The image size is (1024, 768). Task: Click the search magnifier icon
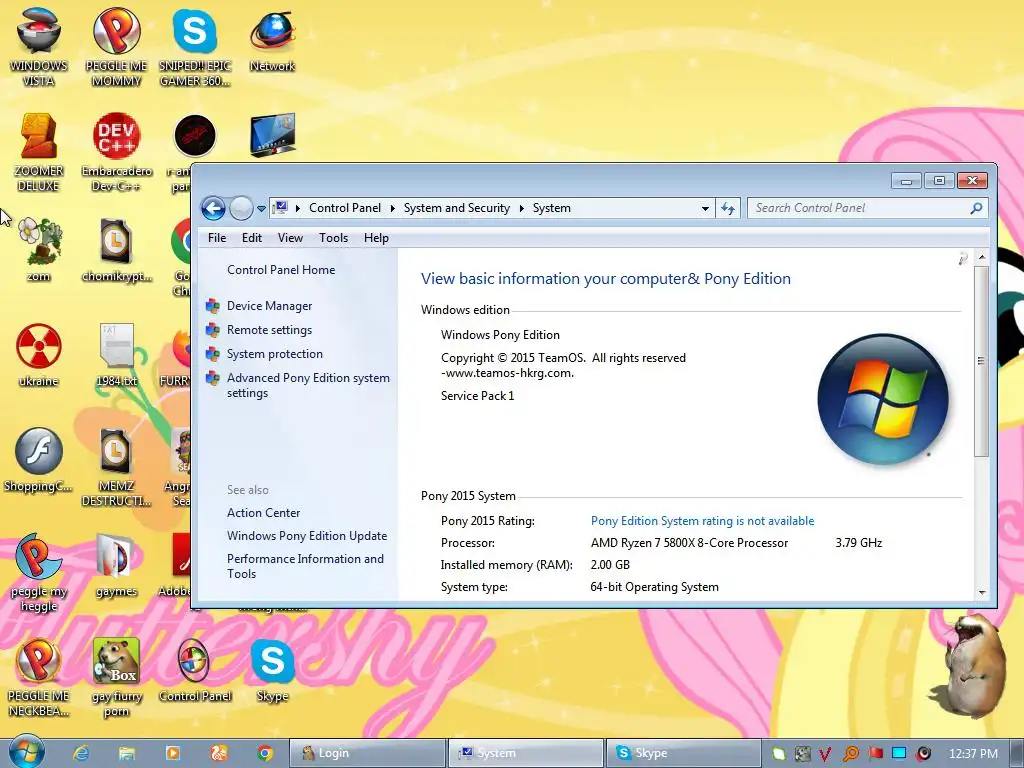point(976,208)
